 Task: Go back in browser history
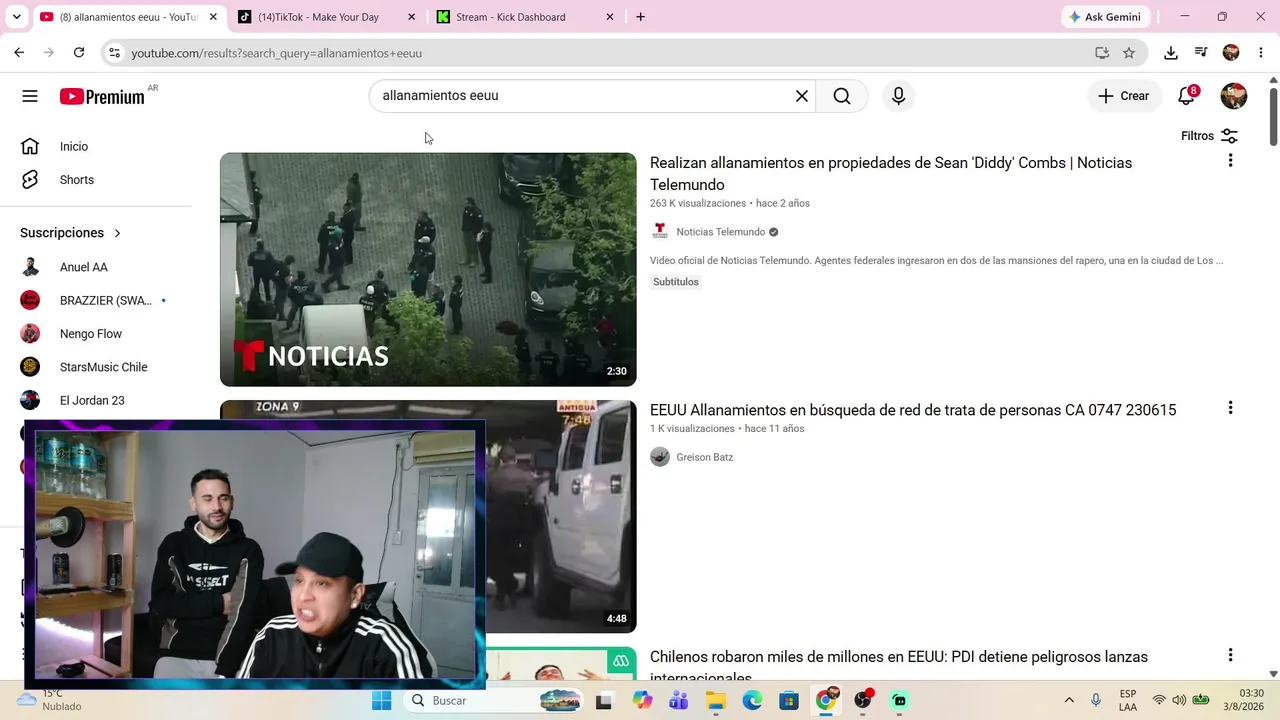coord(19,53)
